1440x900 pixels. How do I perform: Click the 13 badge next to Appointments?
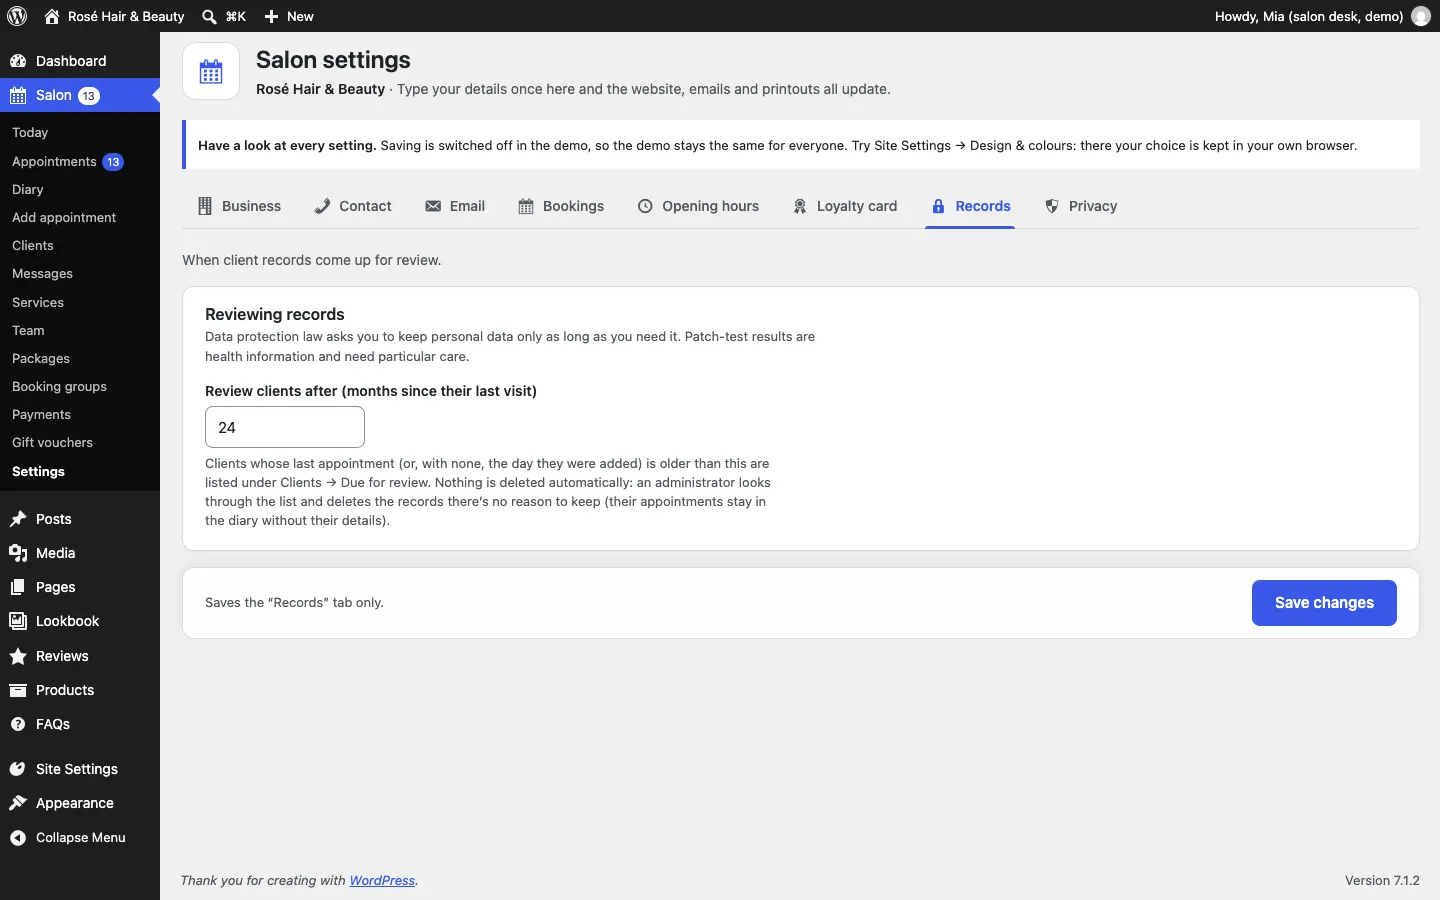(113, 162)
